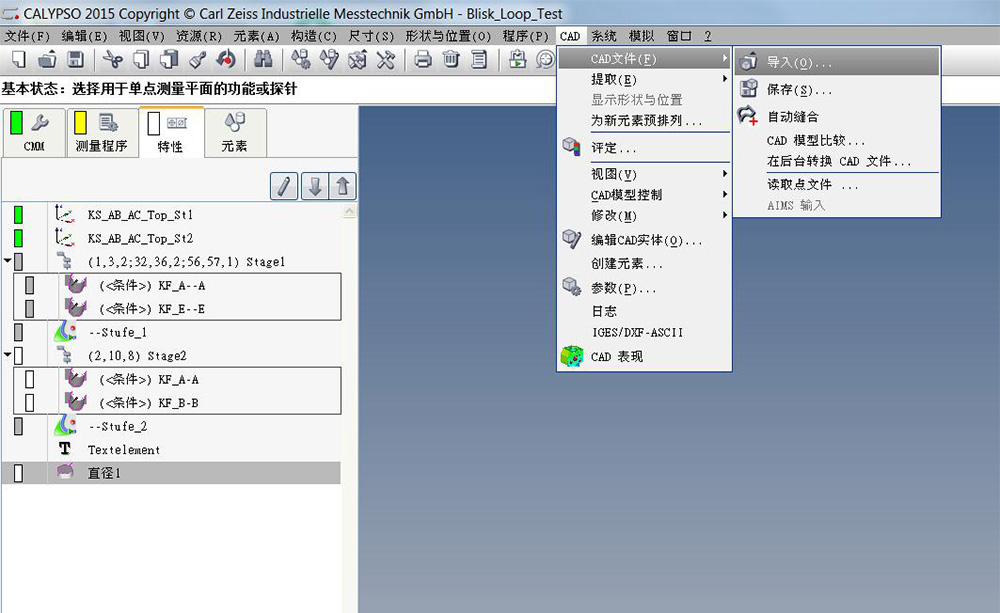
Task: Click the binoculars Find icon
Action: pyautogui.click(x=263, y=60)
